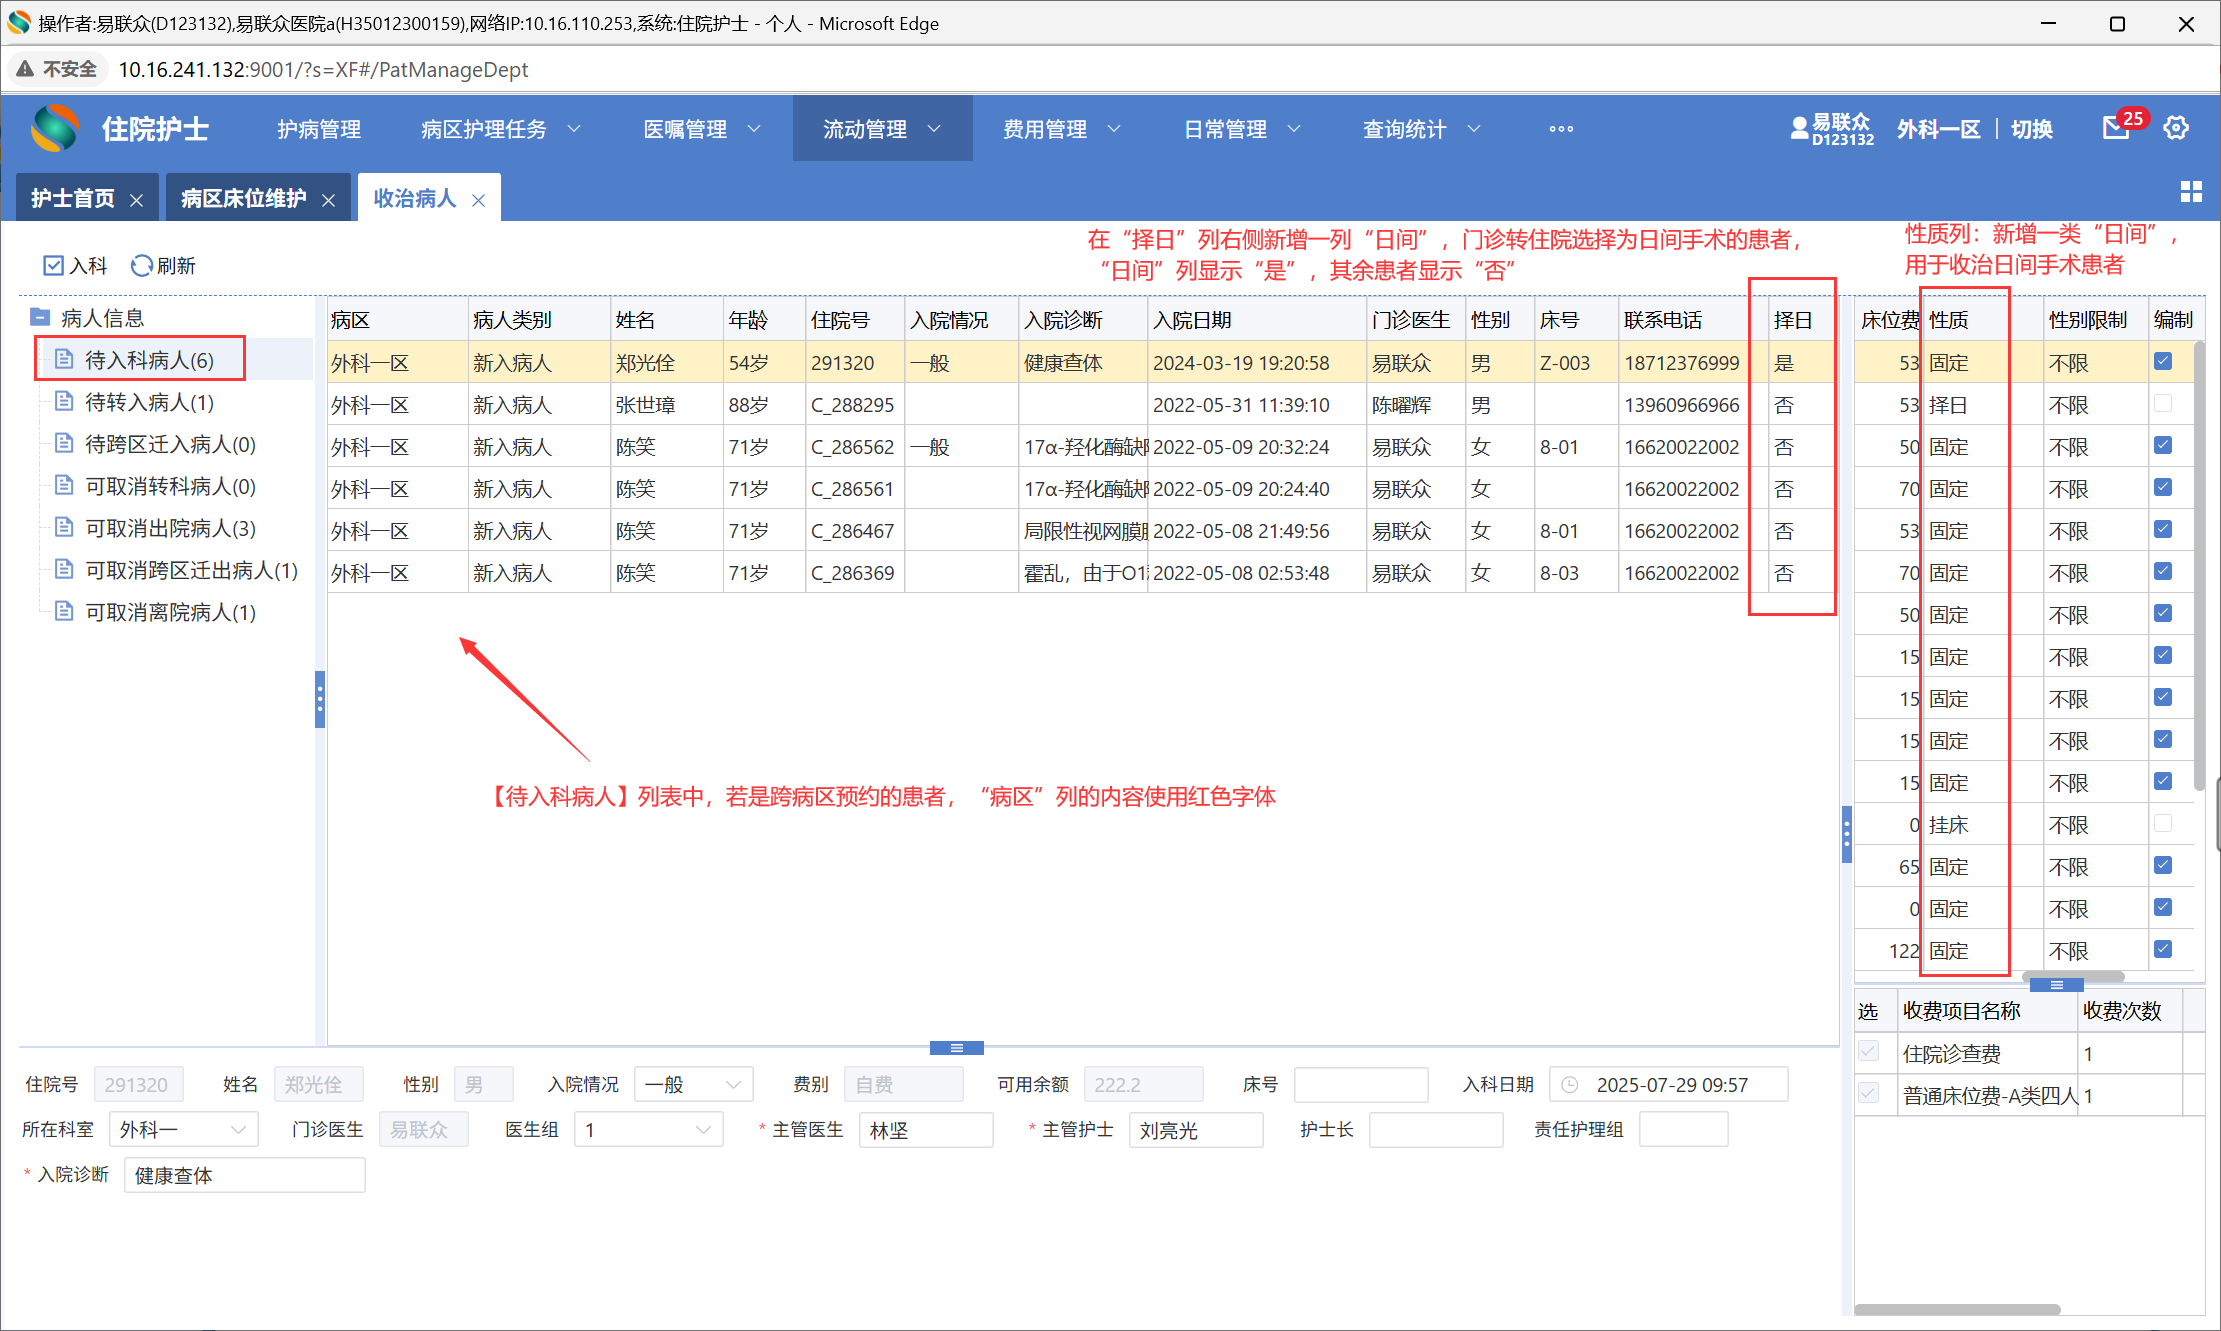Image resolution: width=2221 pixels, height=1331 pixels.
Task: Toggle 编制 checkbox for 挂床 bed row
Action: click(2163, 824)
